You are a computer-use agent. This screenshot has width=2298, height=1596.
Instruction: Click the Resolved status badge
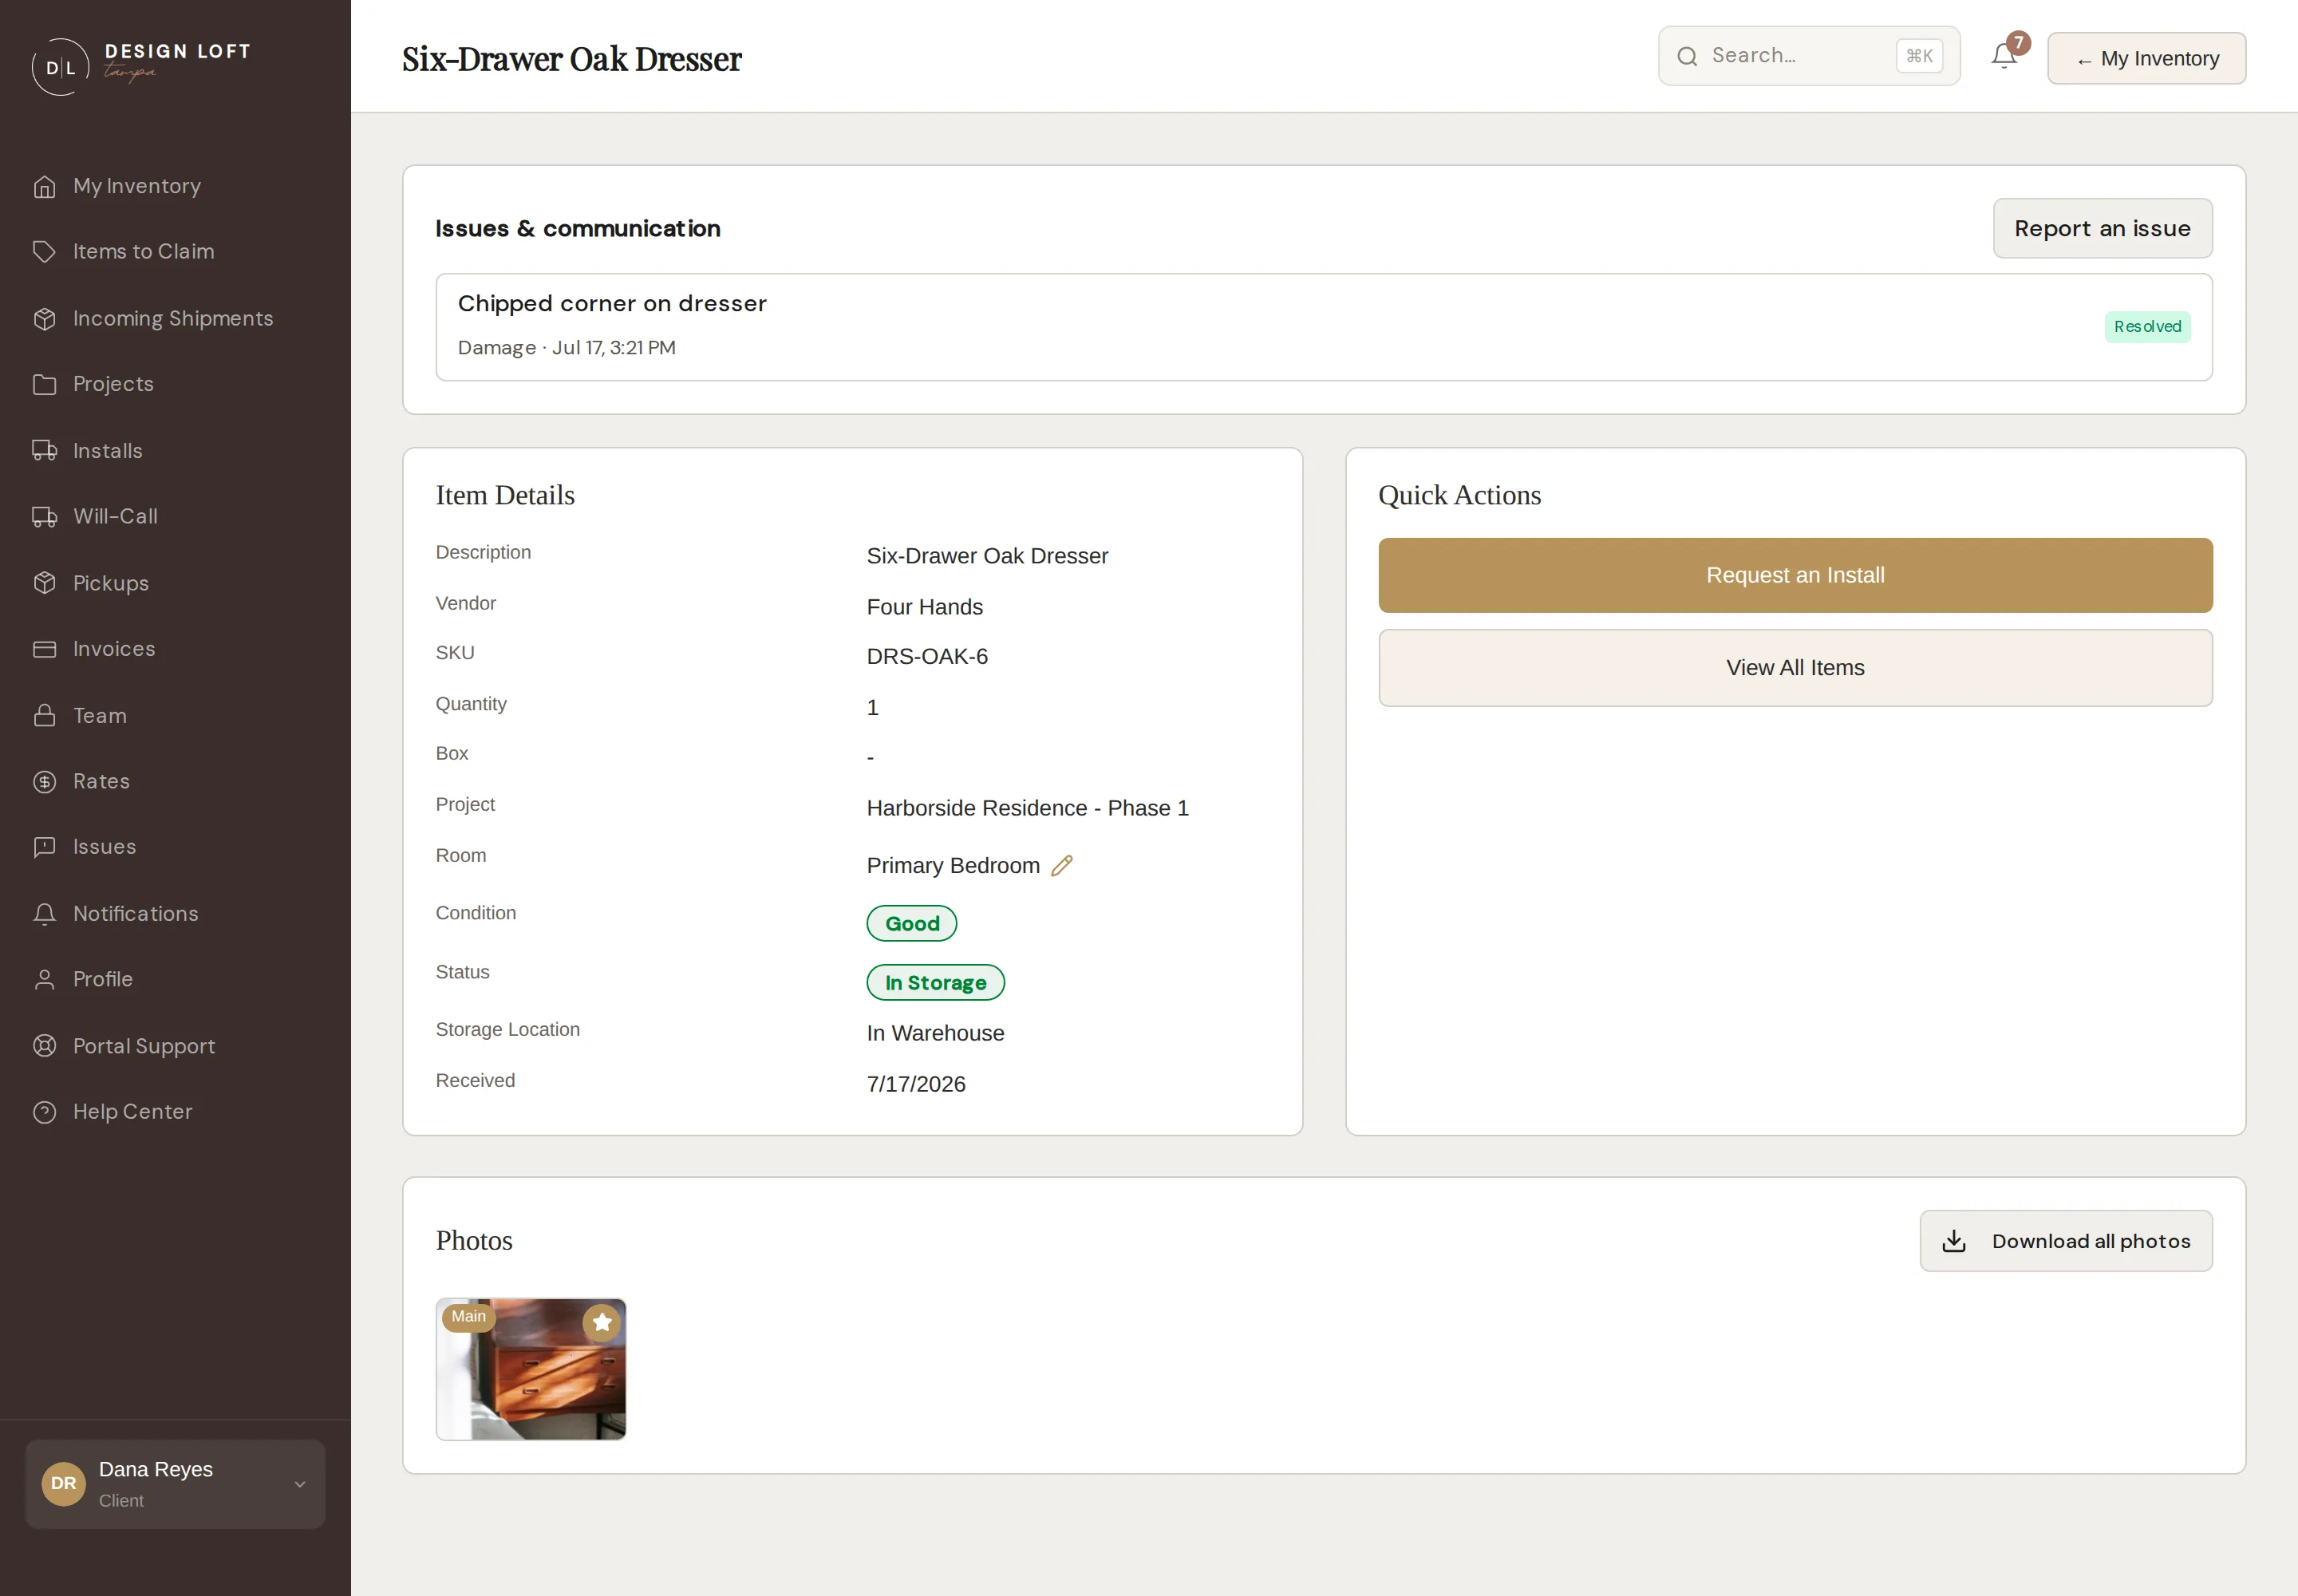point(2147,327)
